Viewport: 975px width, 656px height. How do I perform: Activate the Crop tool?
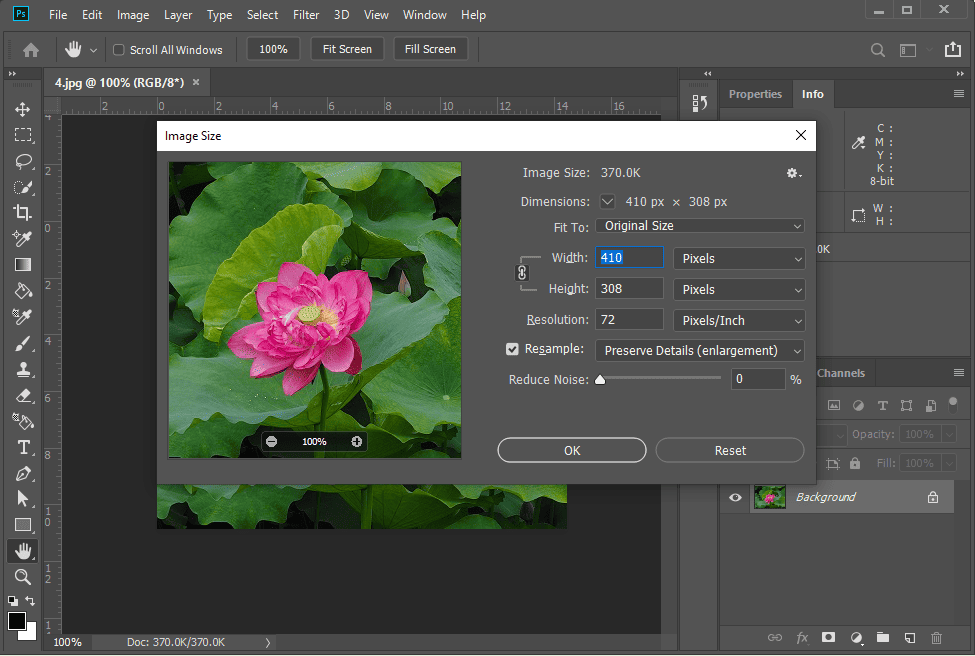click(x=23, y=212)
